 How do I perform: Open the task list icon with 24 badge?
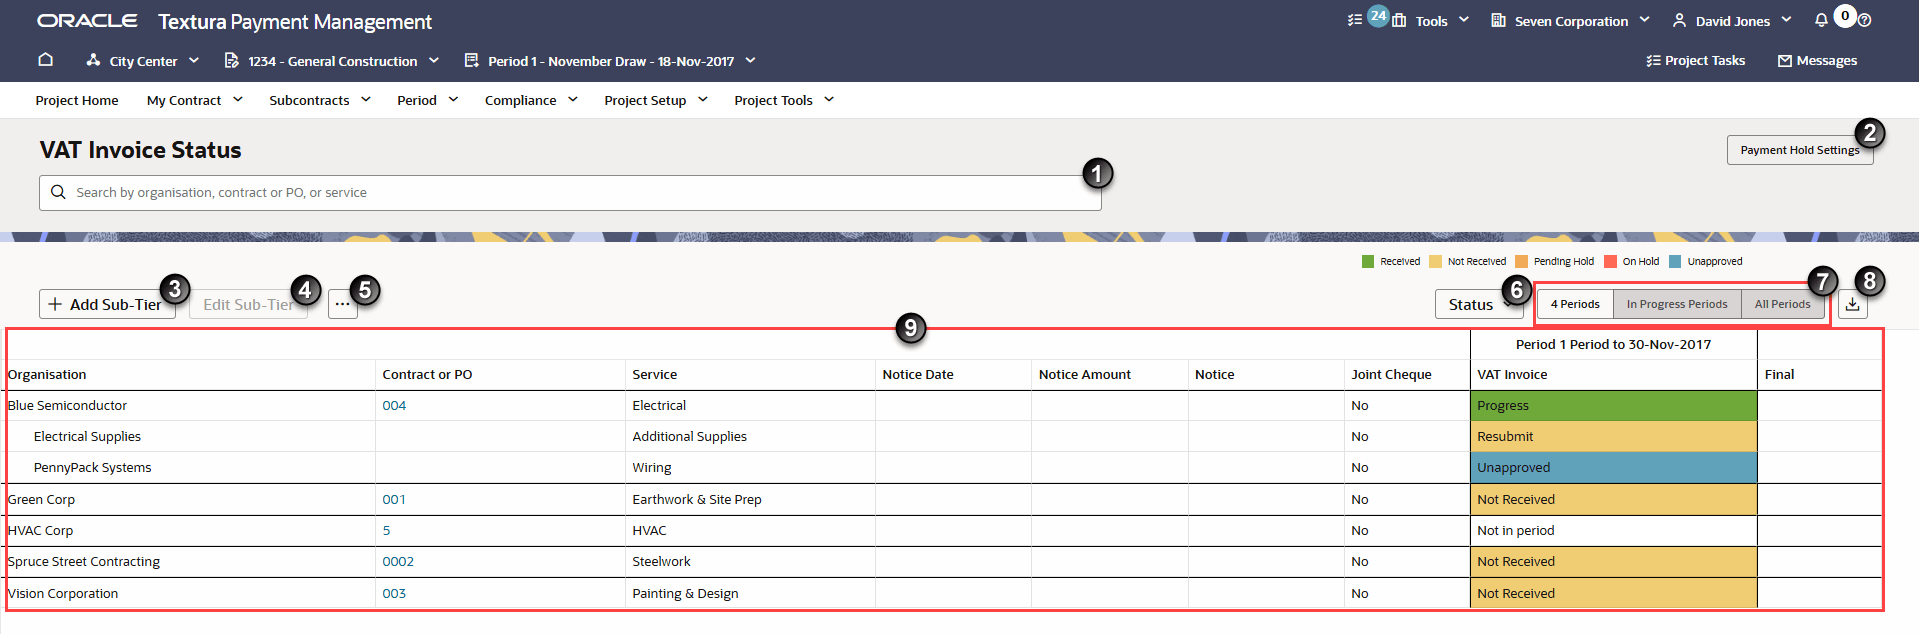click(x=1355, y=20)
